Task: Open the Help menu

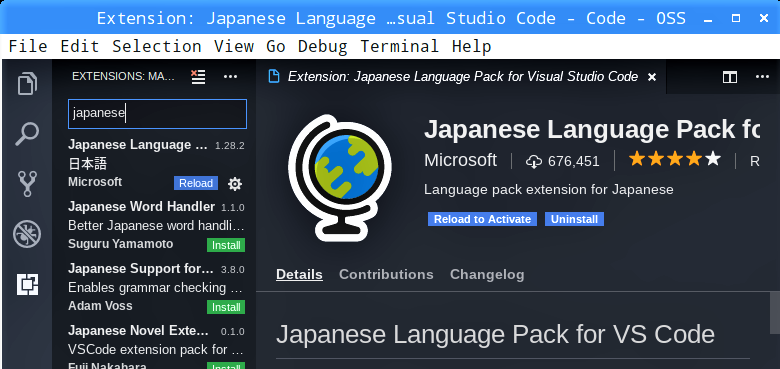Action: click(472, 46)
